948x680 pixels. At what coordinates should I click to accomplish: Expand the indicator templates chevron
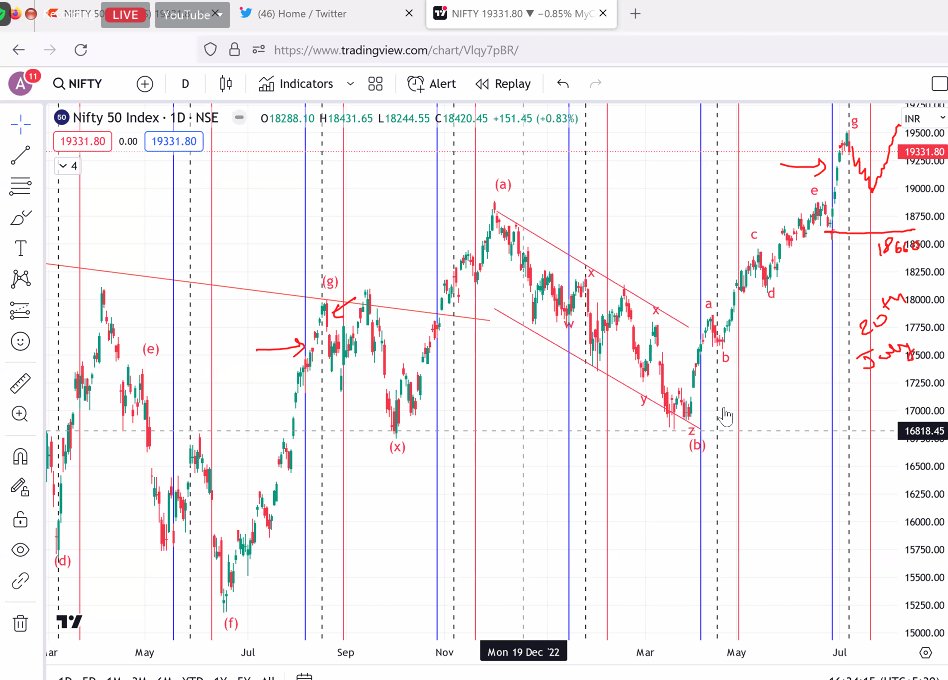coord(350,84)
